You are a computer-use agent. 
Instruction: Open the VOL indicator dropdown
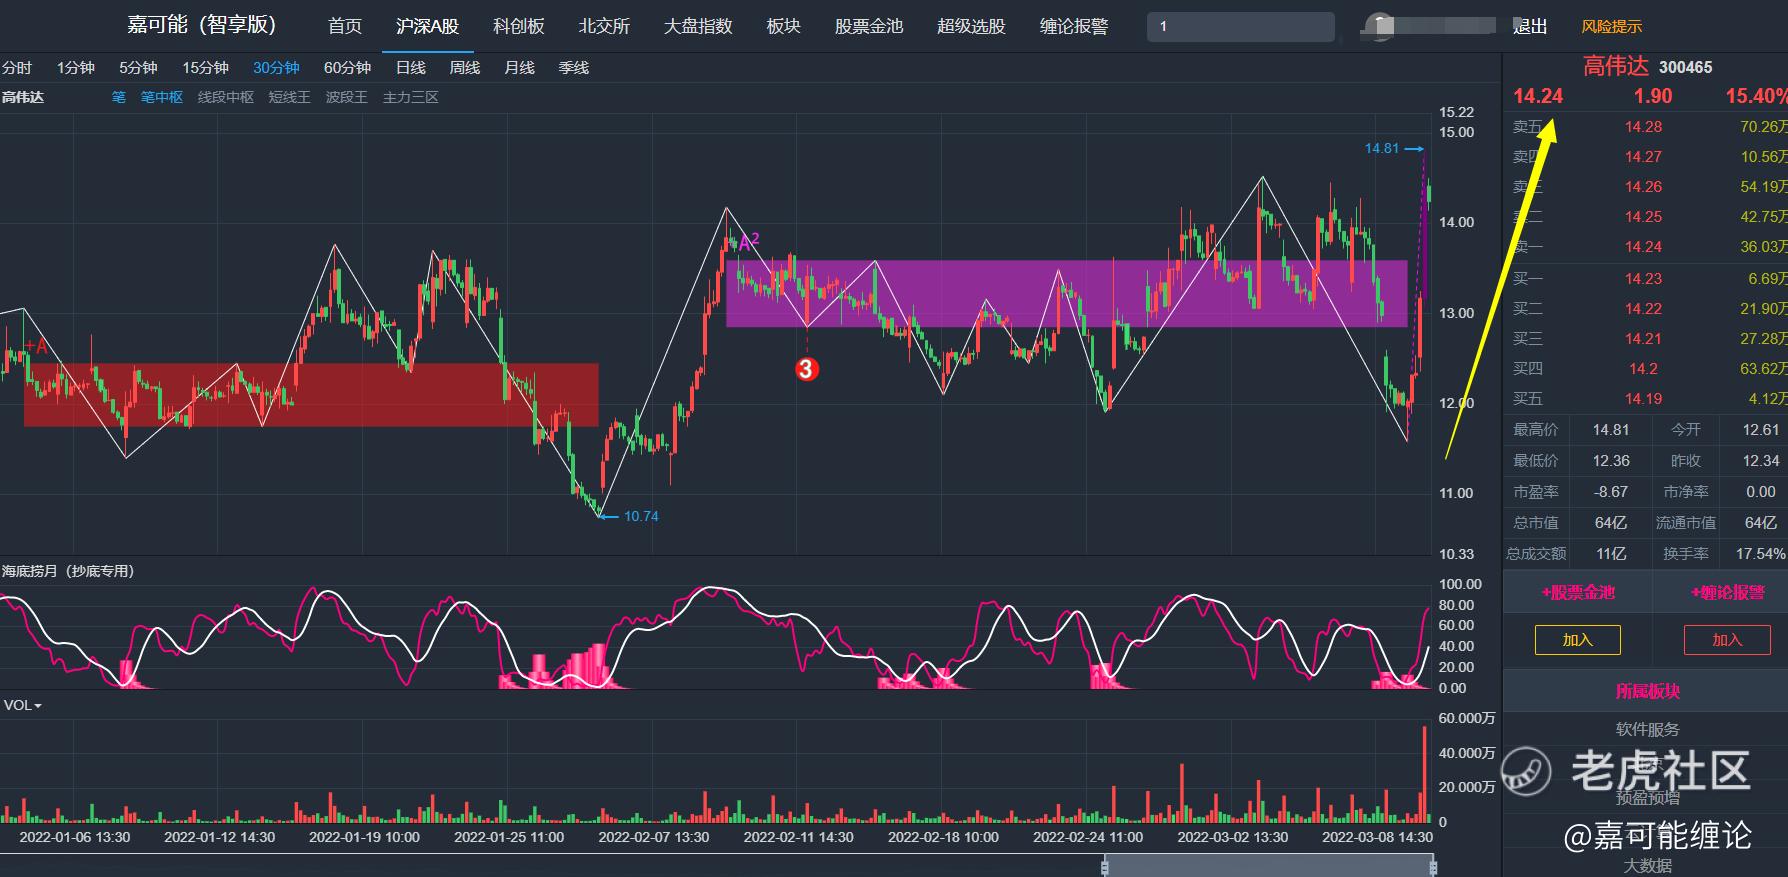23,705
